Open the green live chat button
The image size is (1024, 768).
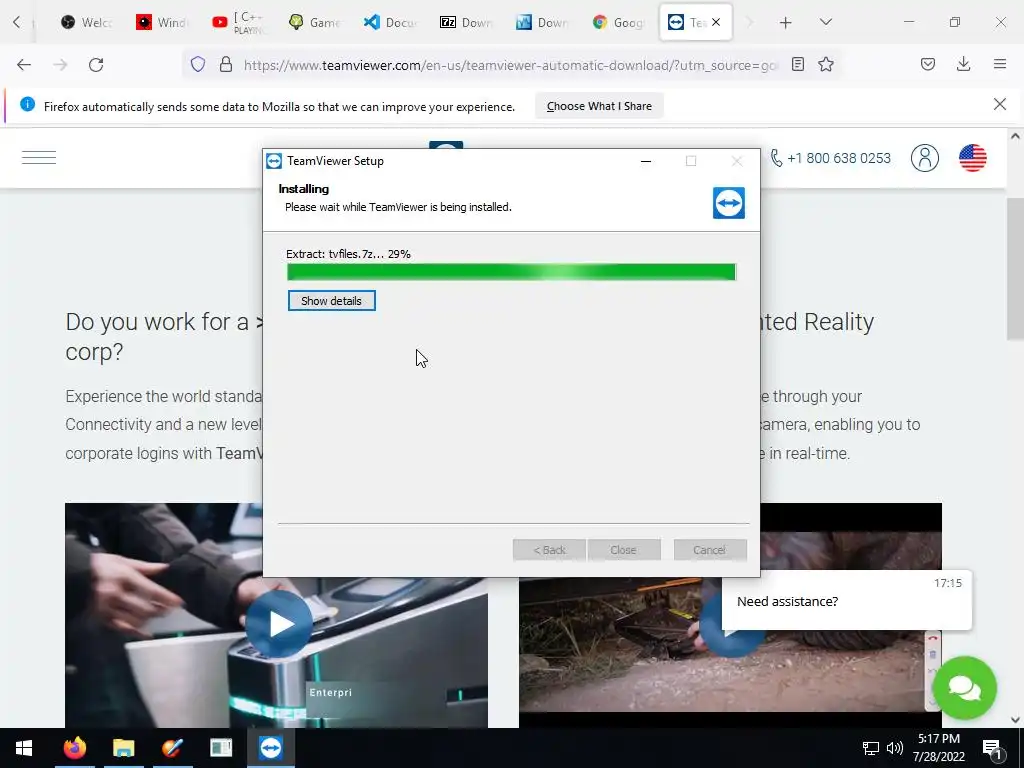click(965, 688)
